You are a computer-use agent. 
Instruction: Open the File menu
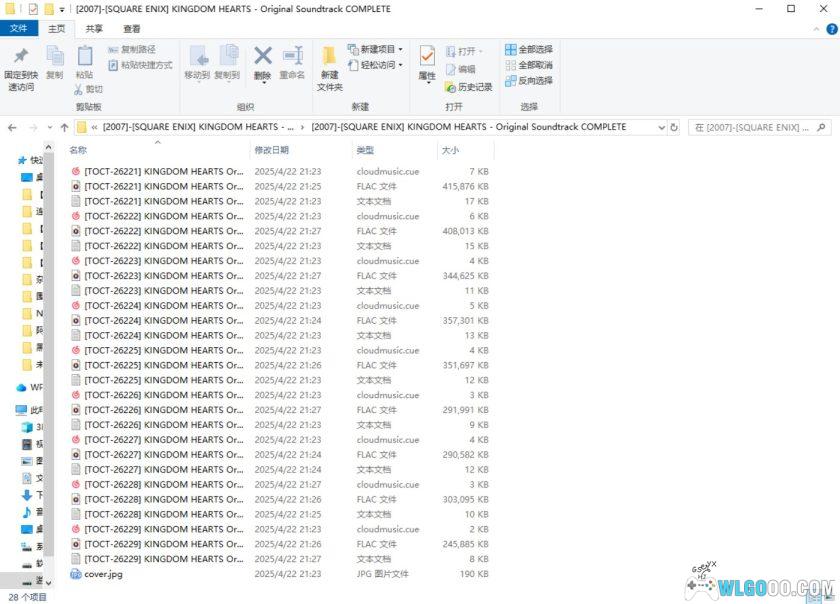pyautogui.click(x=19, y=29)
